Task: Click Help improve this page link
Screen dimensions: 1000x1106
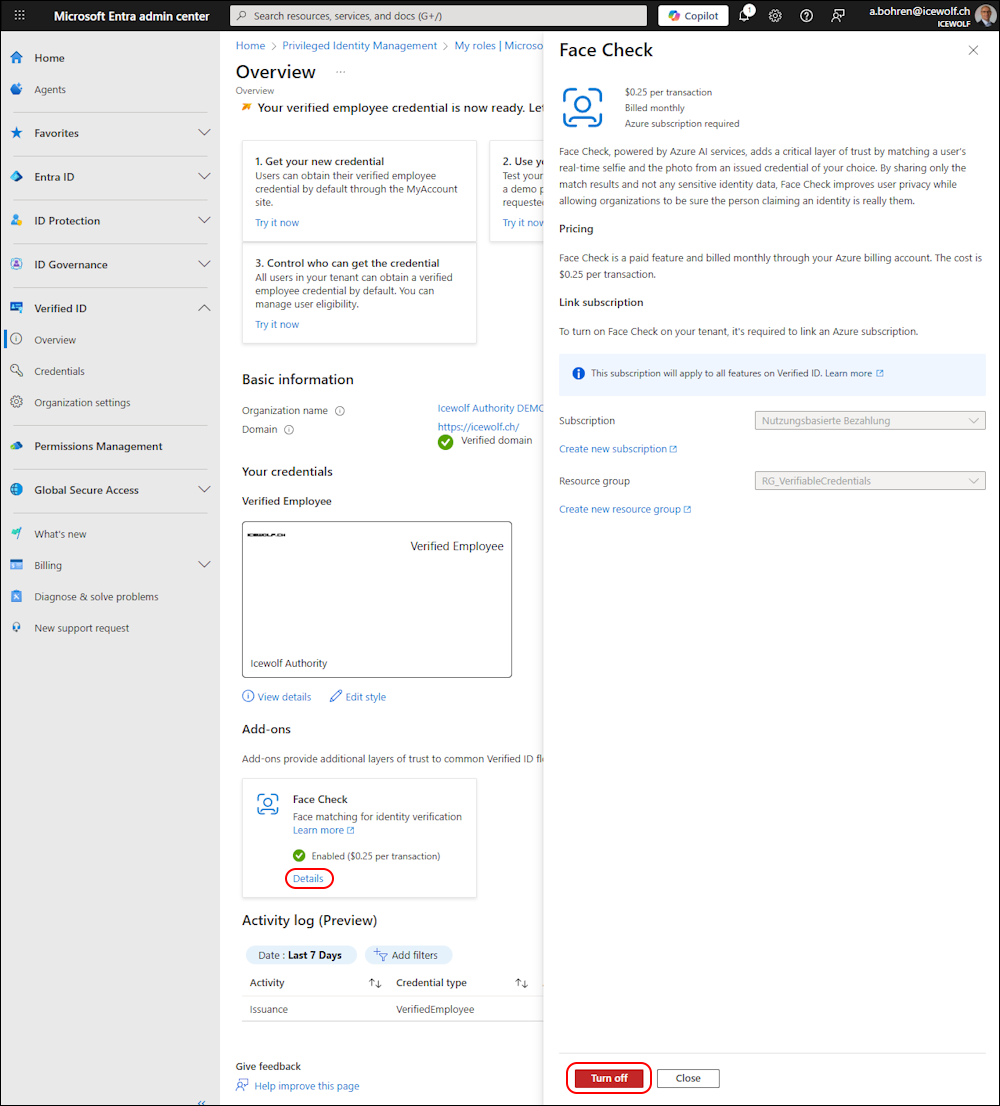Action: pyautogui.click(x=307, y=1086)
